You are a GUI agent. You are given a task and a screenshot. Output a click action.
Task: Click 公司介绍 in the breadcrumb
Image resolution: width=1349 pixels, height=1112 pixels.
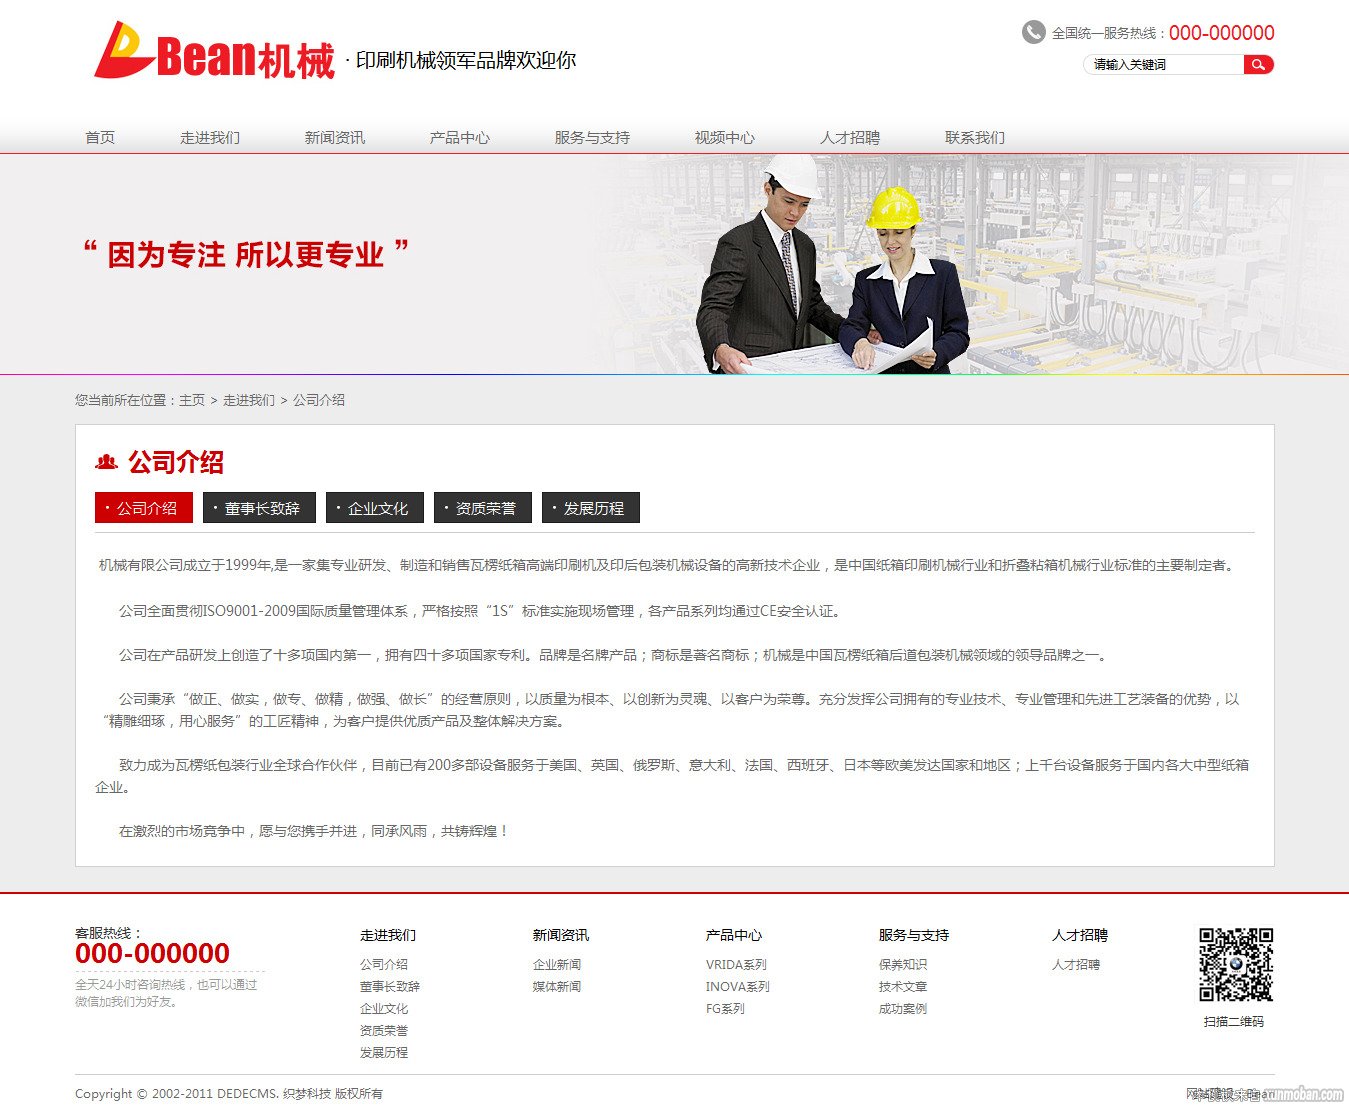point(319,400)
